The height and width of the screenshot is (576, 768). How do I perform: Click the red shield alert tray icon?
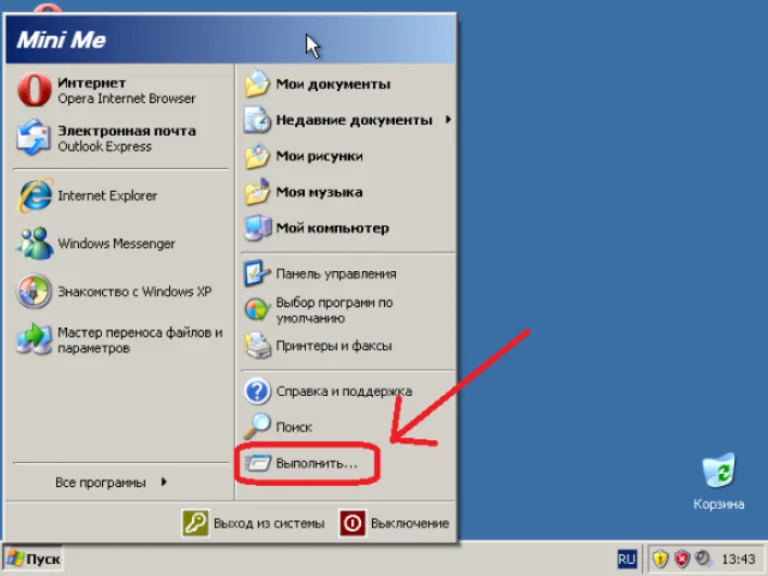(682, 558)
